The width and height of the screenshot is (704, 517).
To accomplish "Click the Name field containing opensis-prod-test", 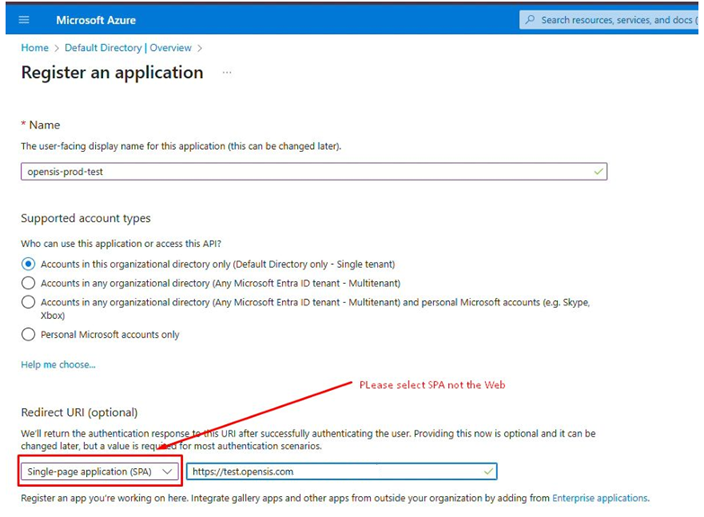I will (x=300, y=171).
